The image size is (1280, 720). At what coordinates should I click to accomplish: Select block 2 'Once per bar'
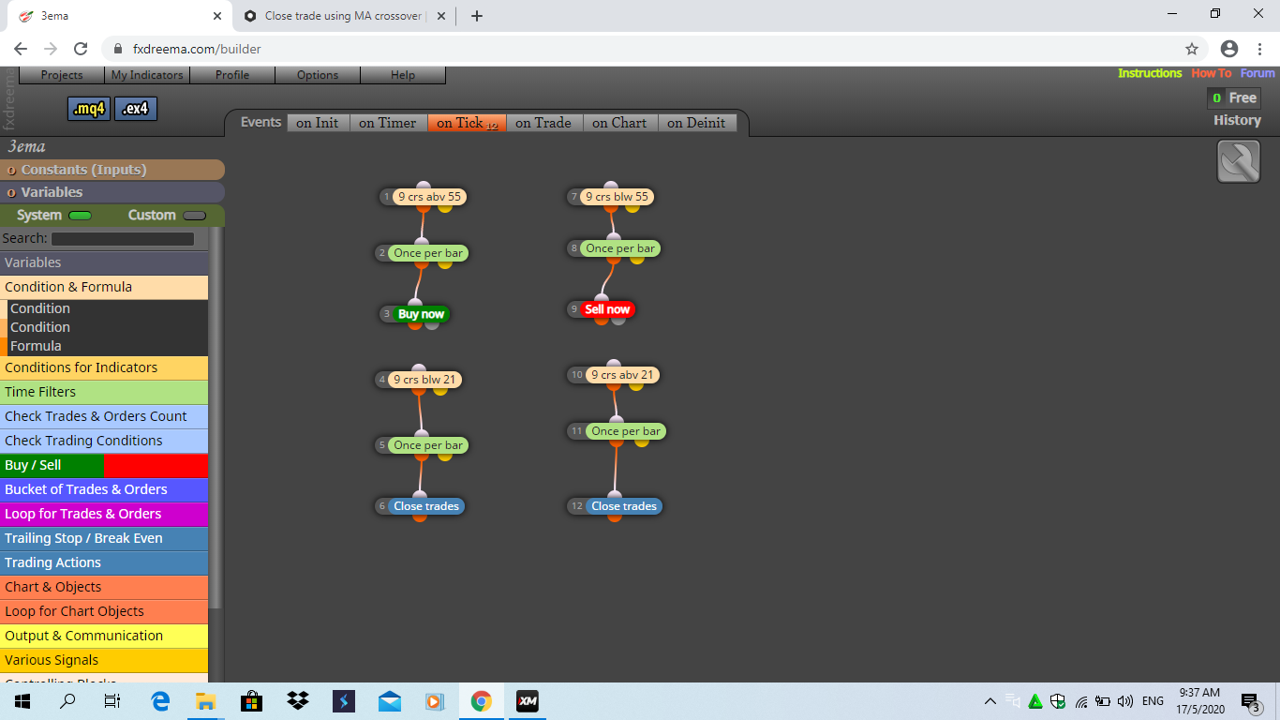point(428,253)
